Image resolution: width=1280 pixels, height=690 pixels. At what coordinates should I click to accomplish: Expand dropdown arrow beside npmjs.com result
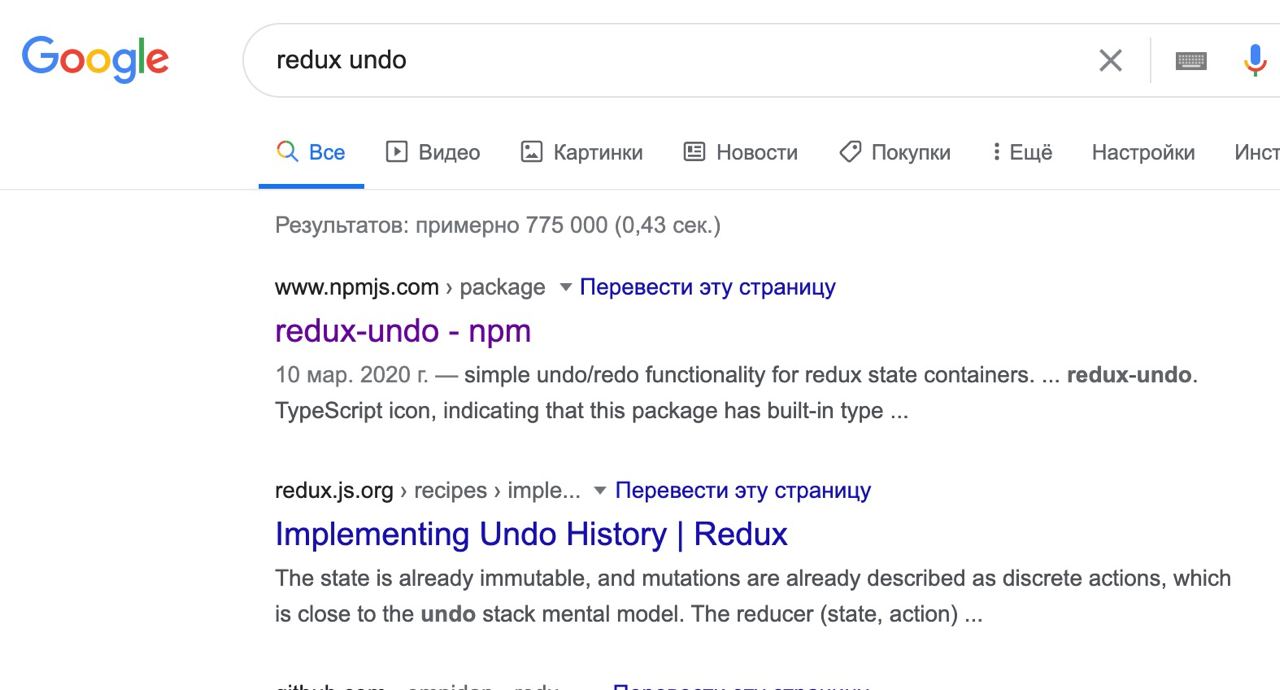[566, 288]
